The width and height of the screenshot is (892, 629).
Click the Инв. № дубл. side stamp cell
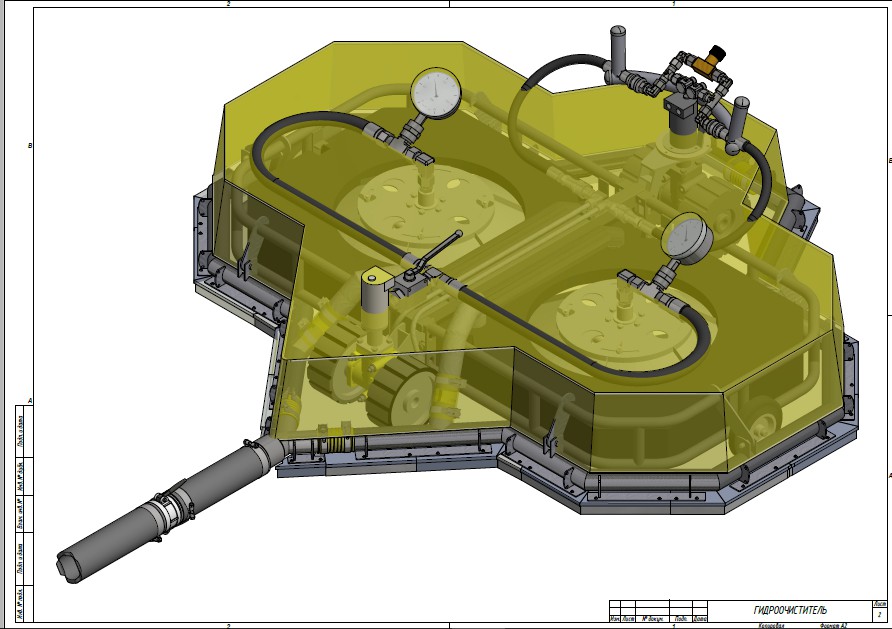click(x=20, y=477)
